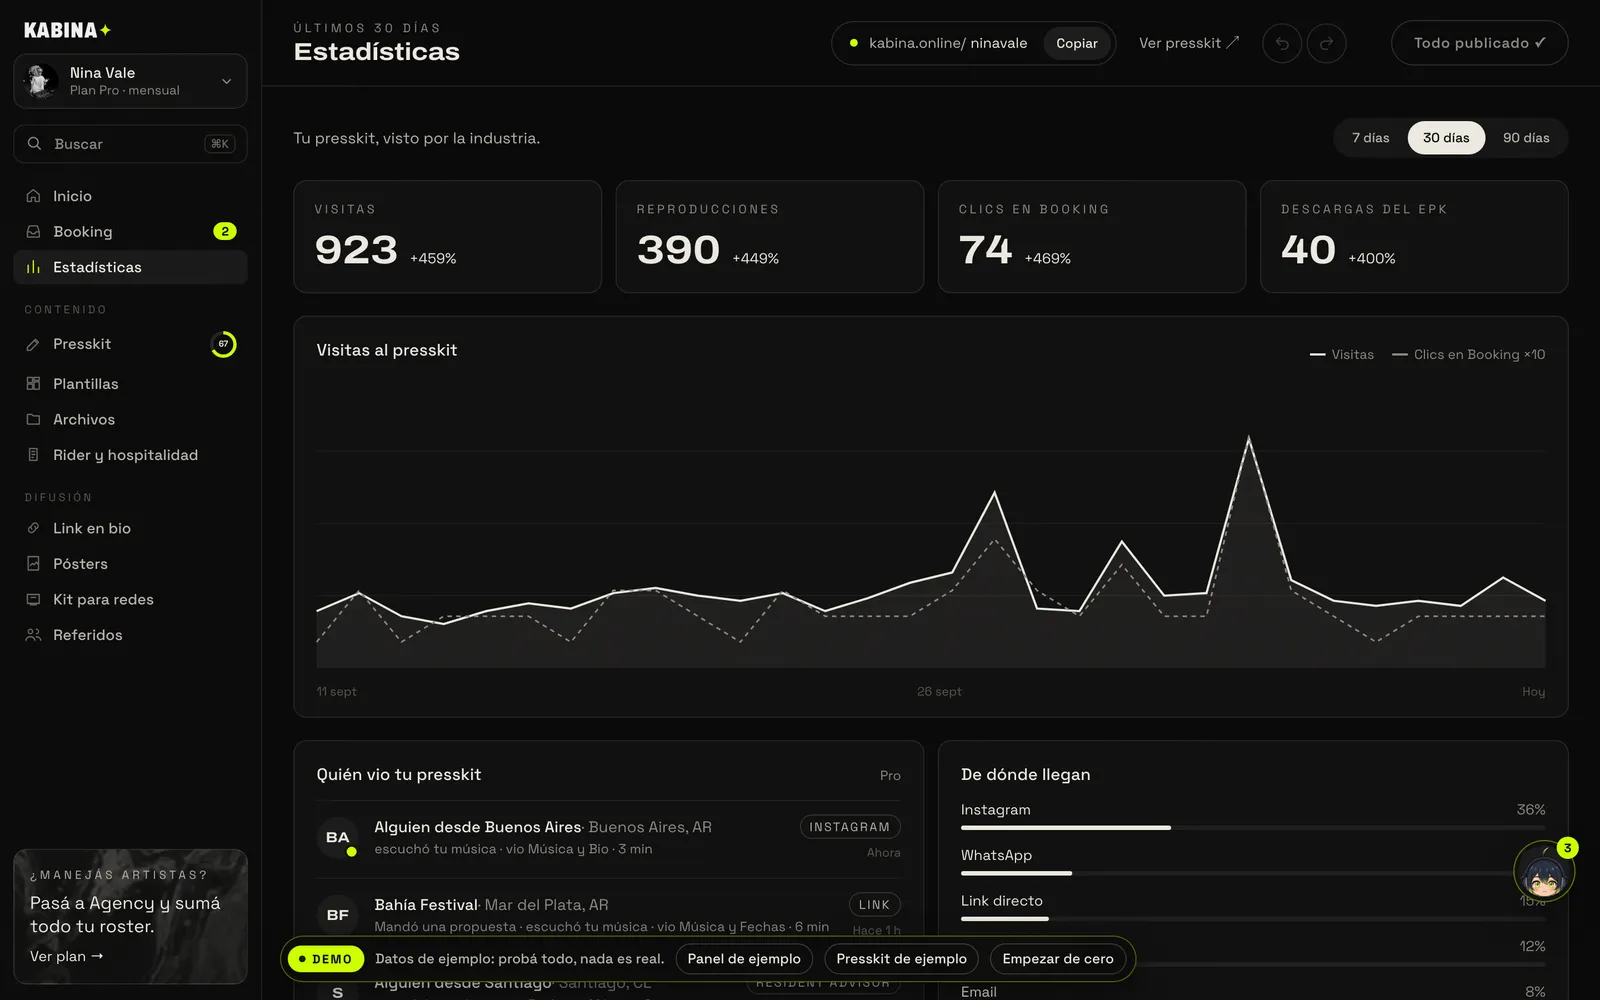Select Panel de ejemplo in demo bar
The image size is (1600, 1000).
pos(744,959)
